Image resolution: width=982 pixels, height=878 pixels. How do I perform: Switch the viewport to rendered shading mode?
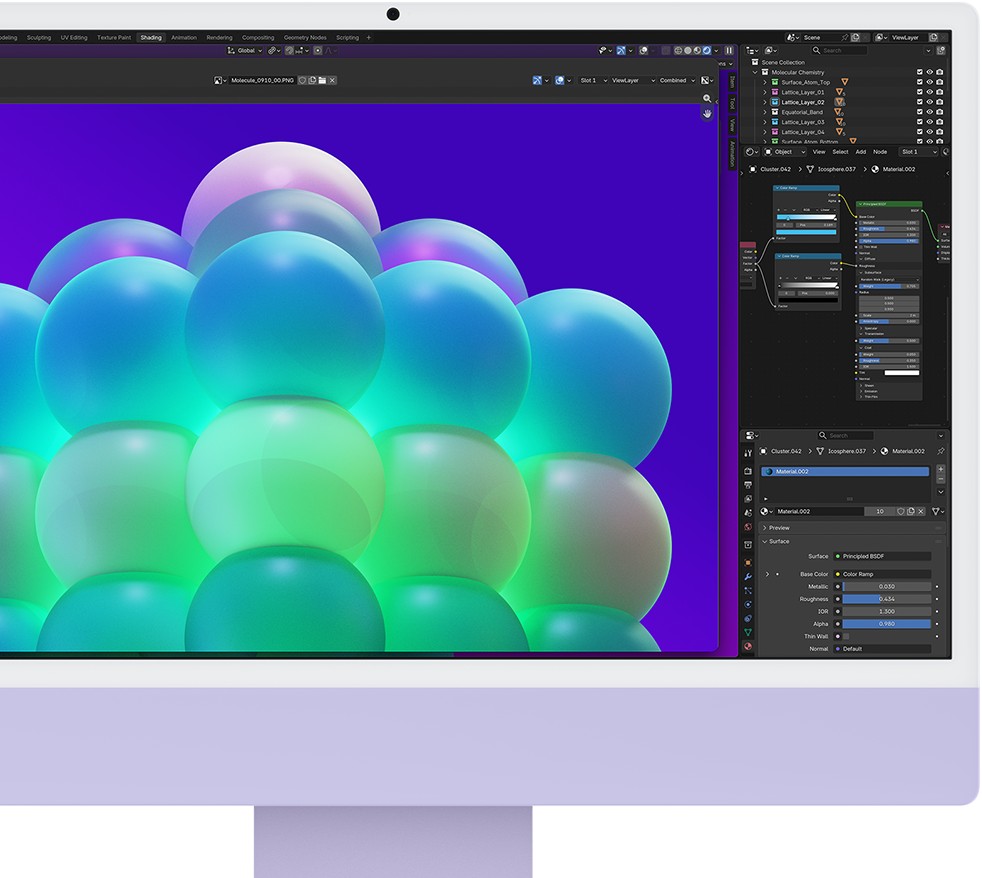pos(707,50)
